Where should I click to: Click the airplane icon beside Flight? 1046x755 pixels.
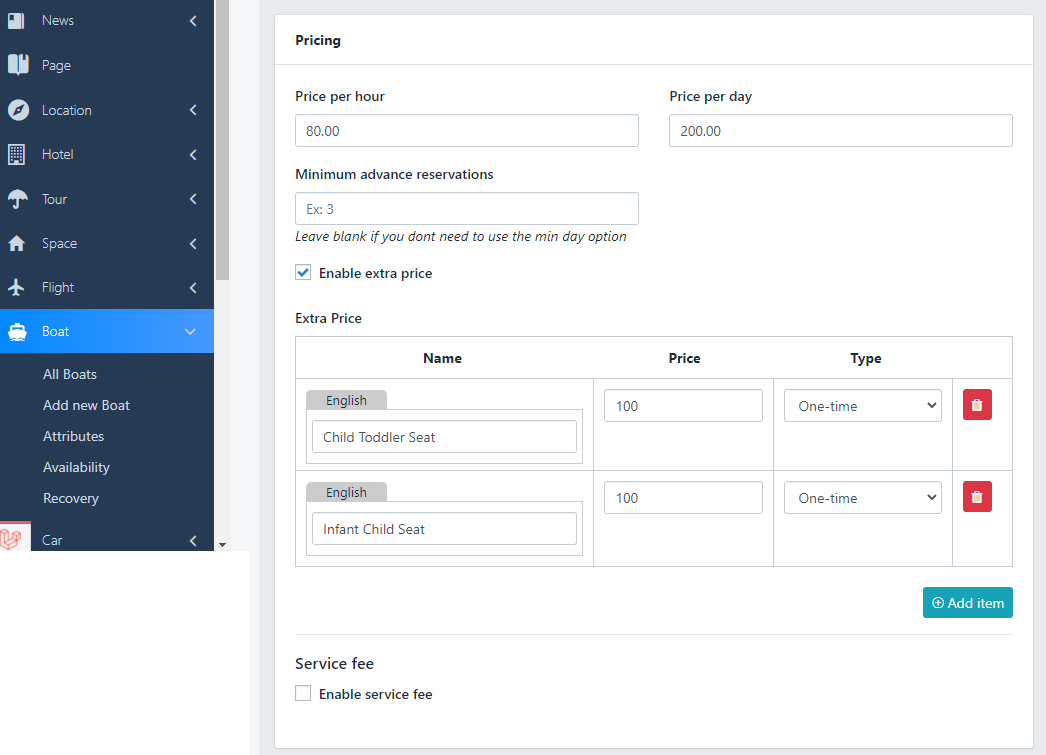point(17,287)
